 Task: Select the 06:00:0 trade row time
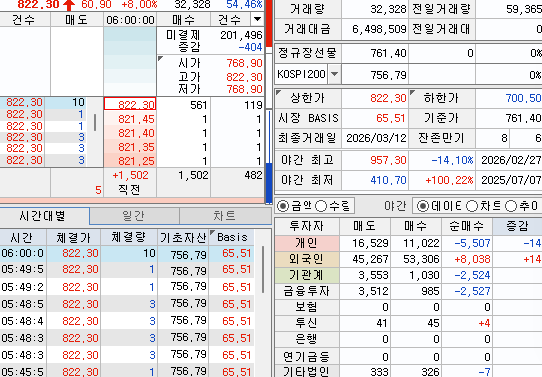click(x=23, y=253)
